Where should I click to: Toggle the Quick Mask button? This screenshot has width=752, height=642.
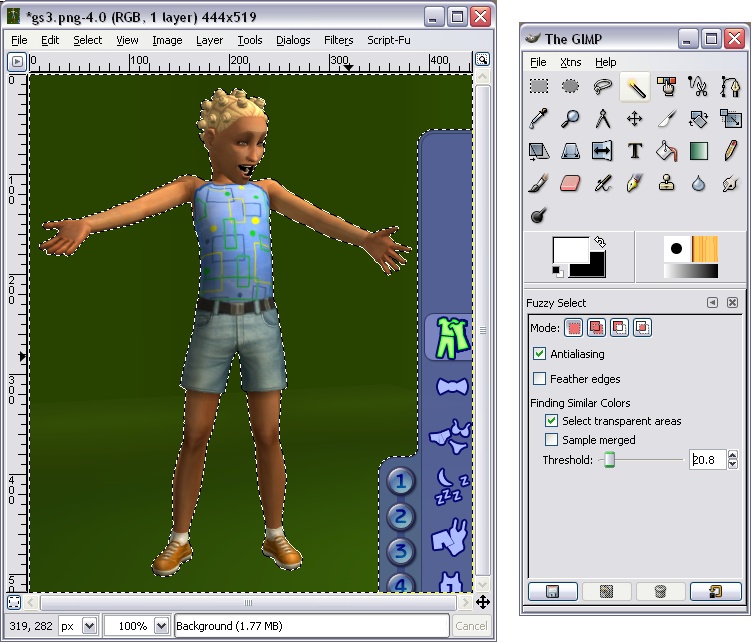pyautogui.click(x=14, y=602)
